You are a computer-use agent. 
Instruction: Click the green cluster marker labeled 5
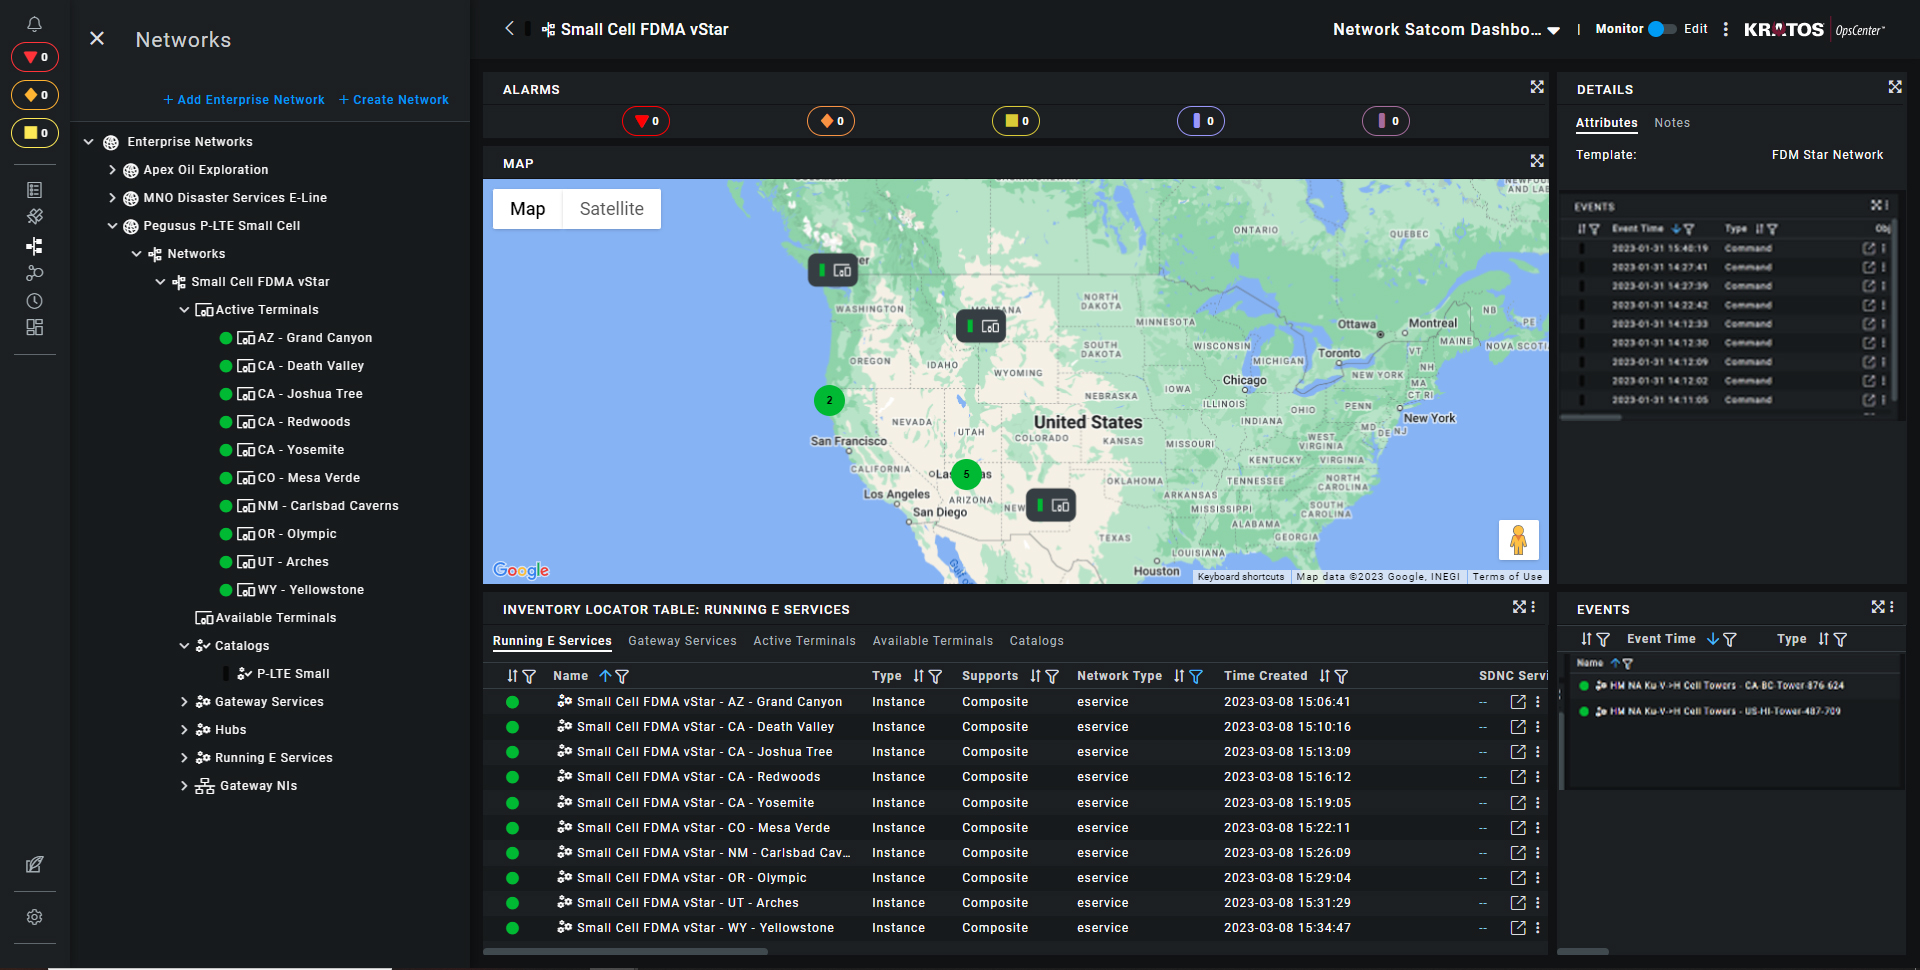[x=966, y=474]
